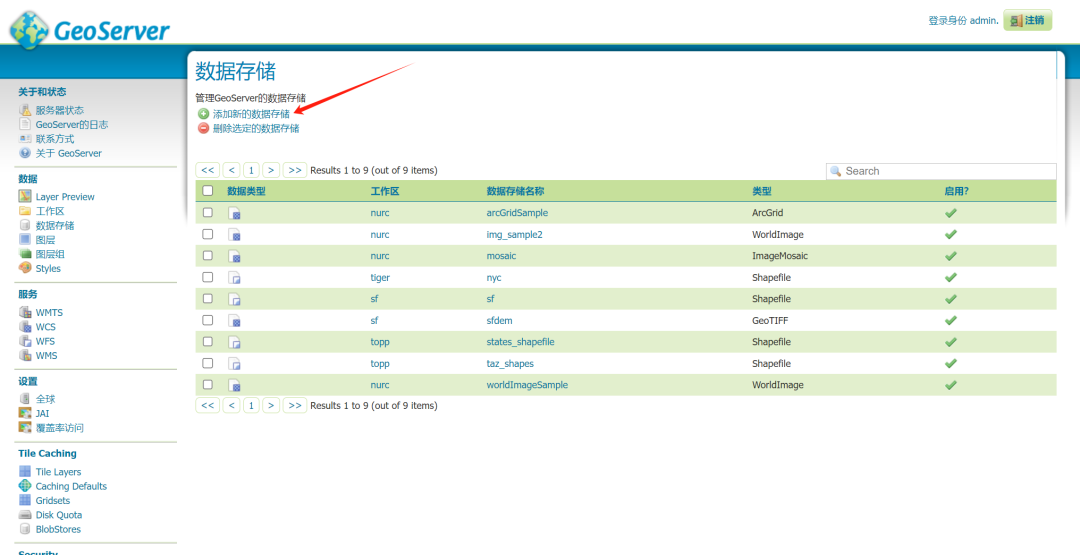
Task: Check the worldImageSample row checkbox
Action: pos(207,384)
